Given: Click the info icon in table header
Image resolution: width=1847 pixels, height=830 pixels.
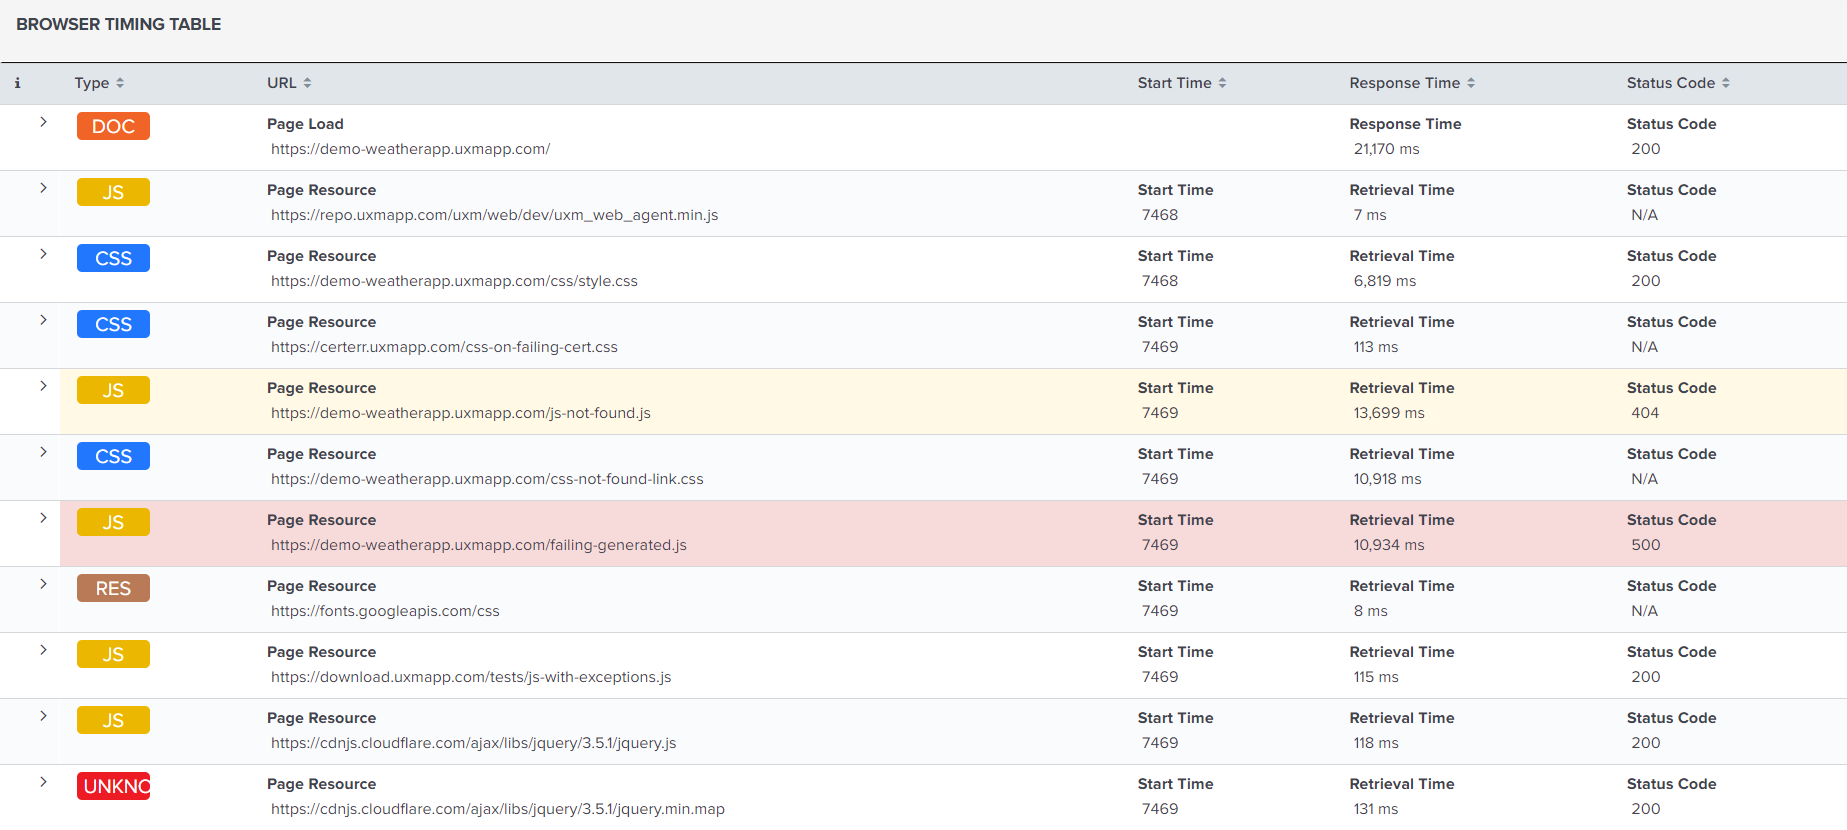Looking at the screenshot, I should 17,83.
